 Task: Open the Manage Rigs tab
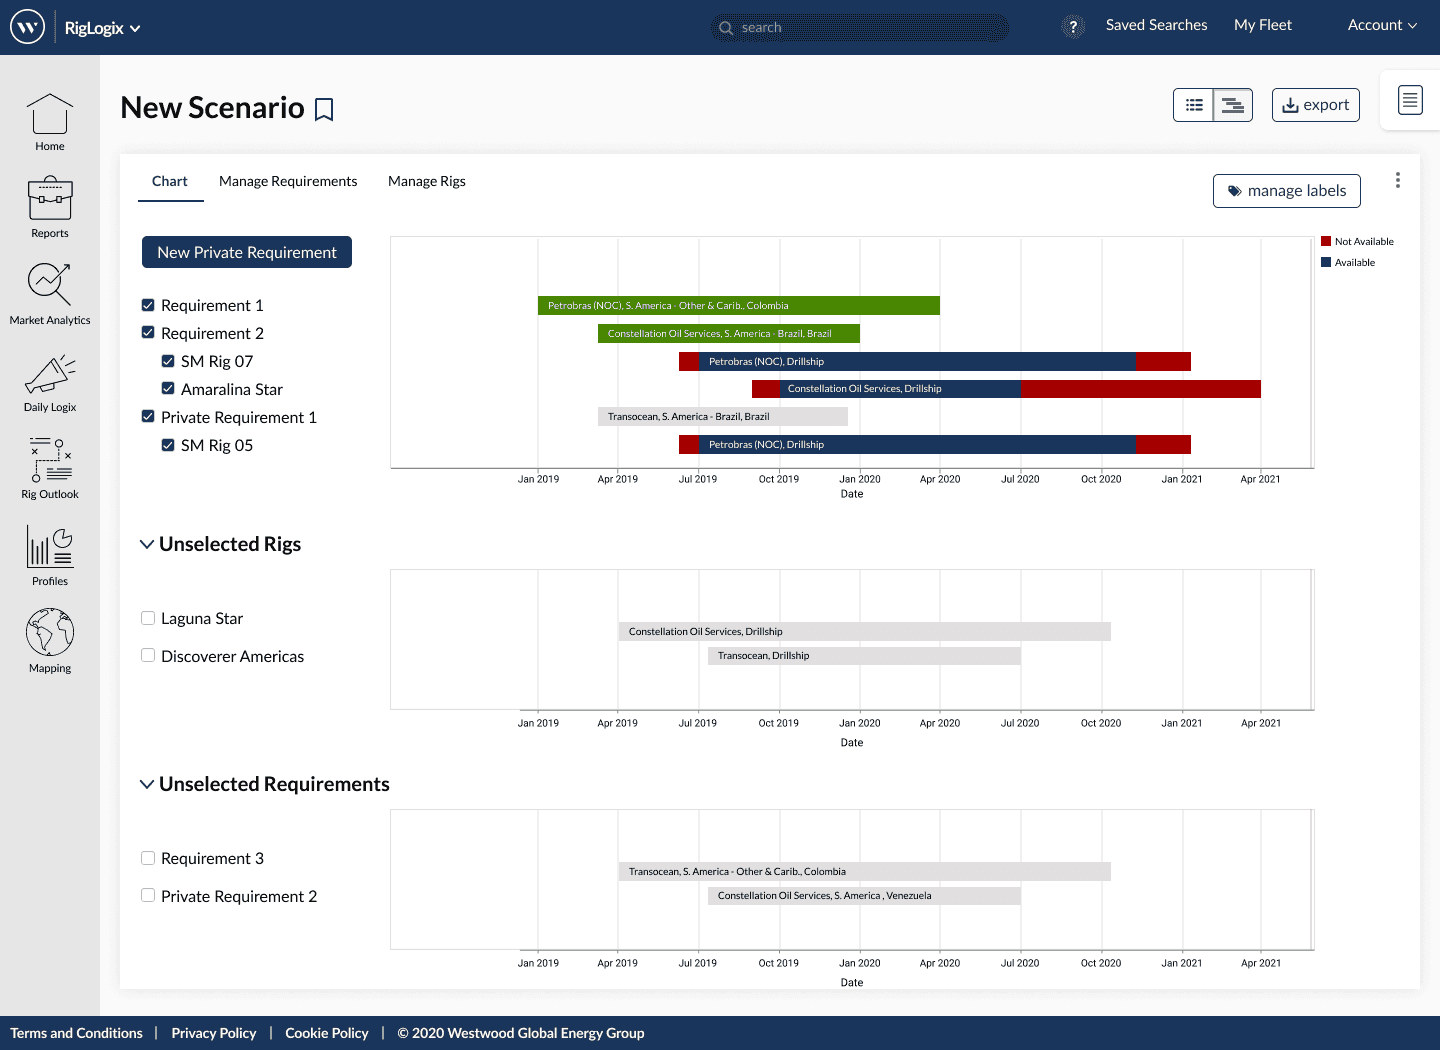(x=427, y=181)
